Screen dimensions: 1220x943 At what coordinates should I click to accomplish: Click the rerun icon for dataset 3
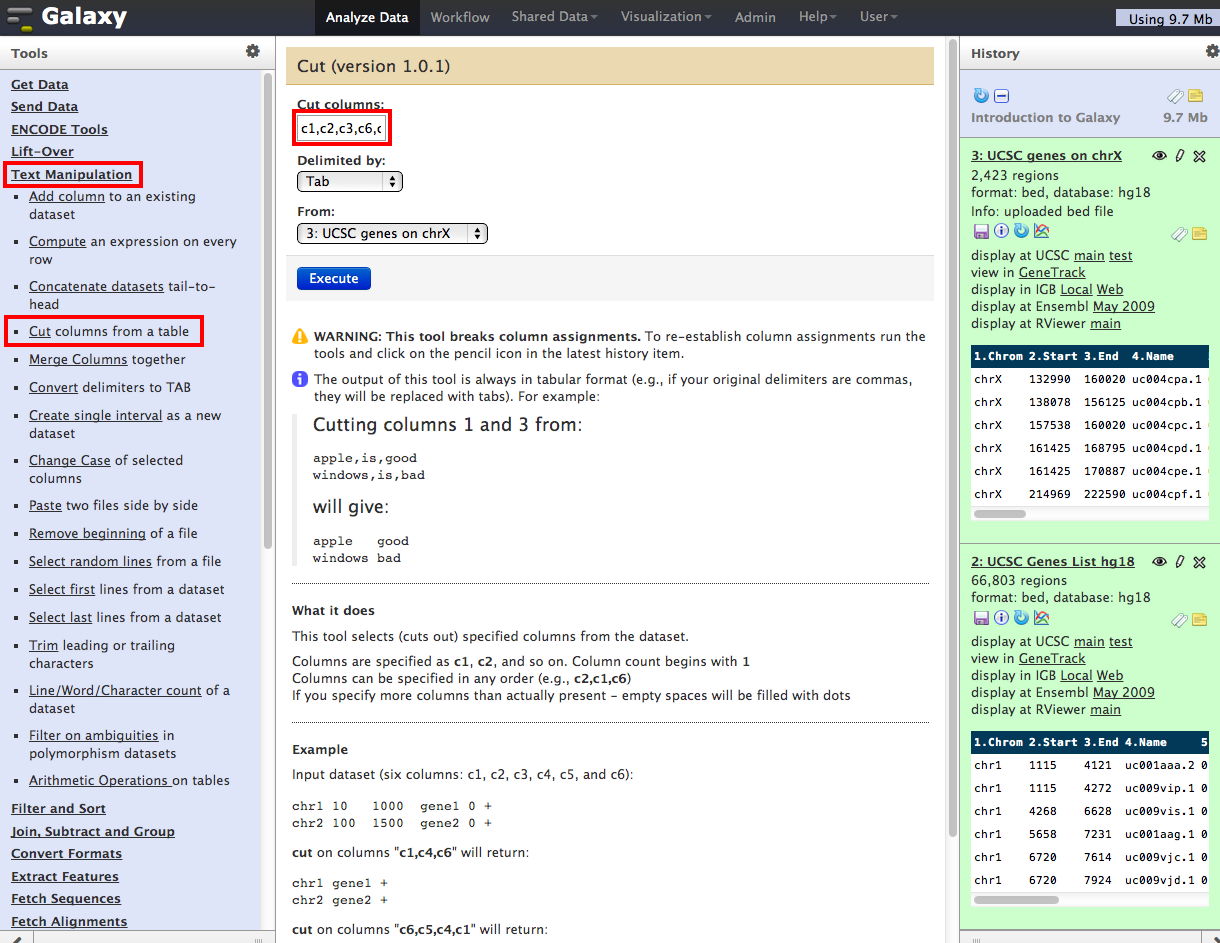(1020, 231)
